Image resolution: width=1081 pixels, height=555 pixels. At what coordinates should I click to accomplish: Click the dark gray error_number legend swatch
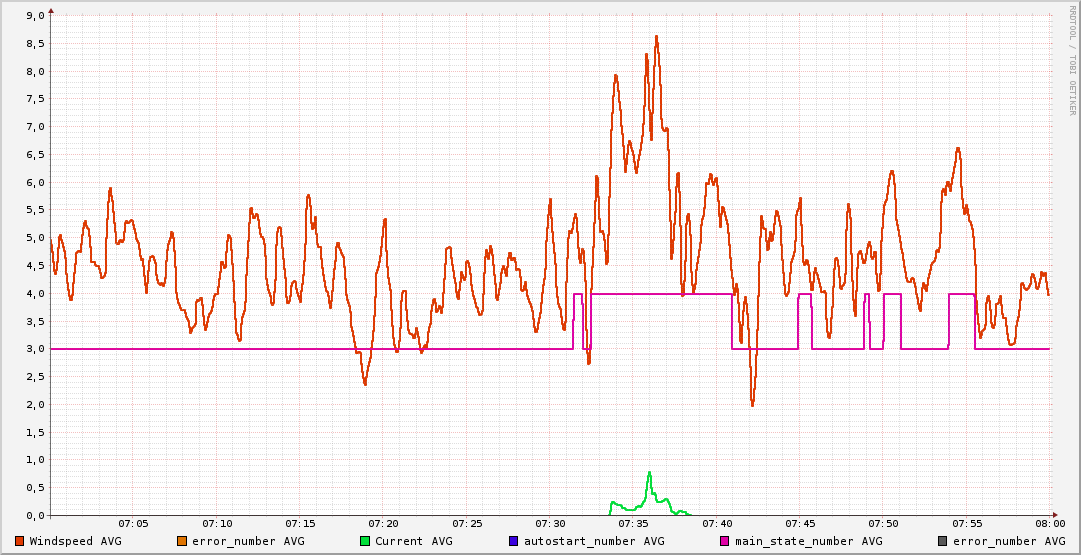point(943,541)
